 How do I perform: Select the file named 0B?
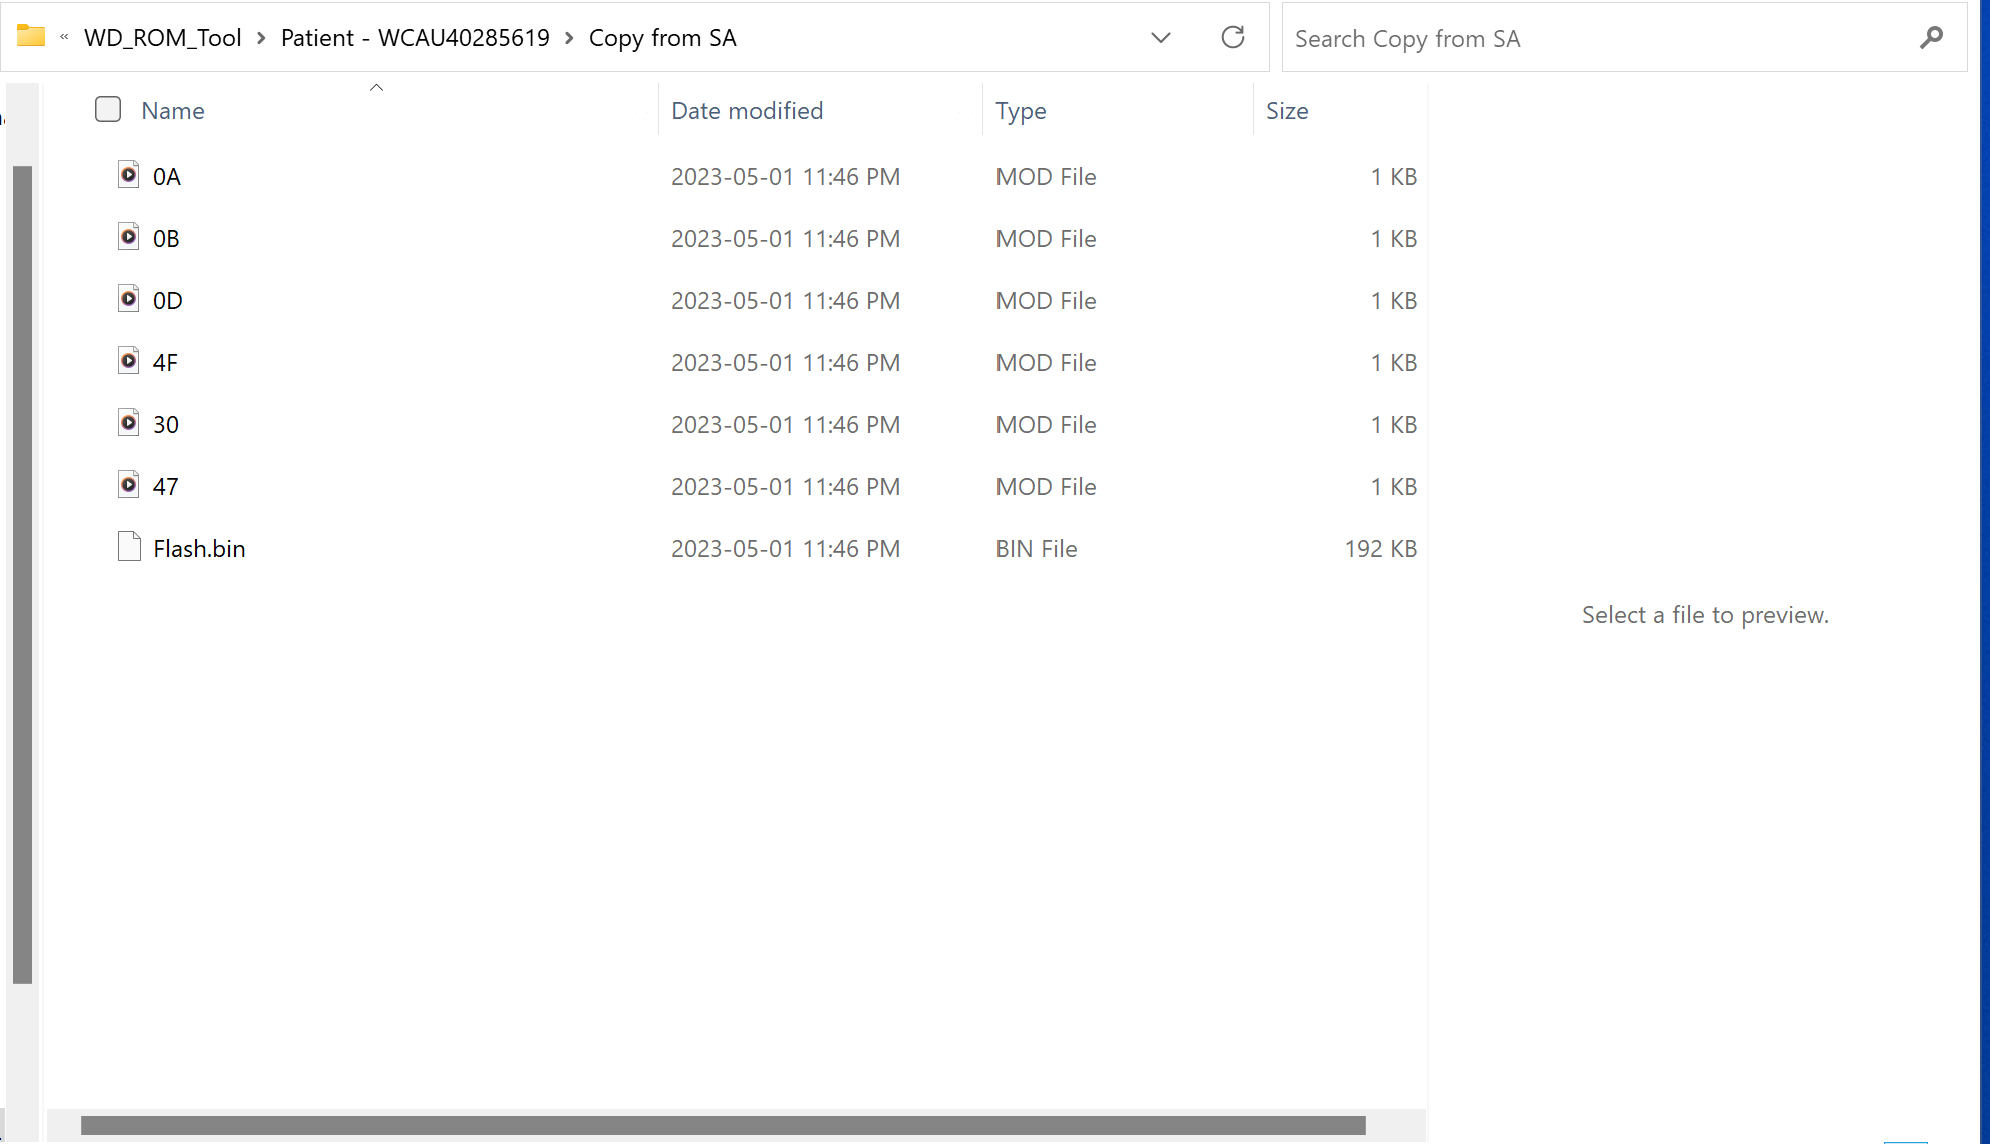tap(166, 239)
